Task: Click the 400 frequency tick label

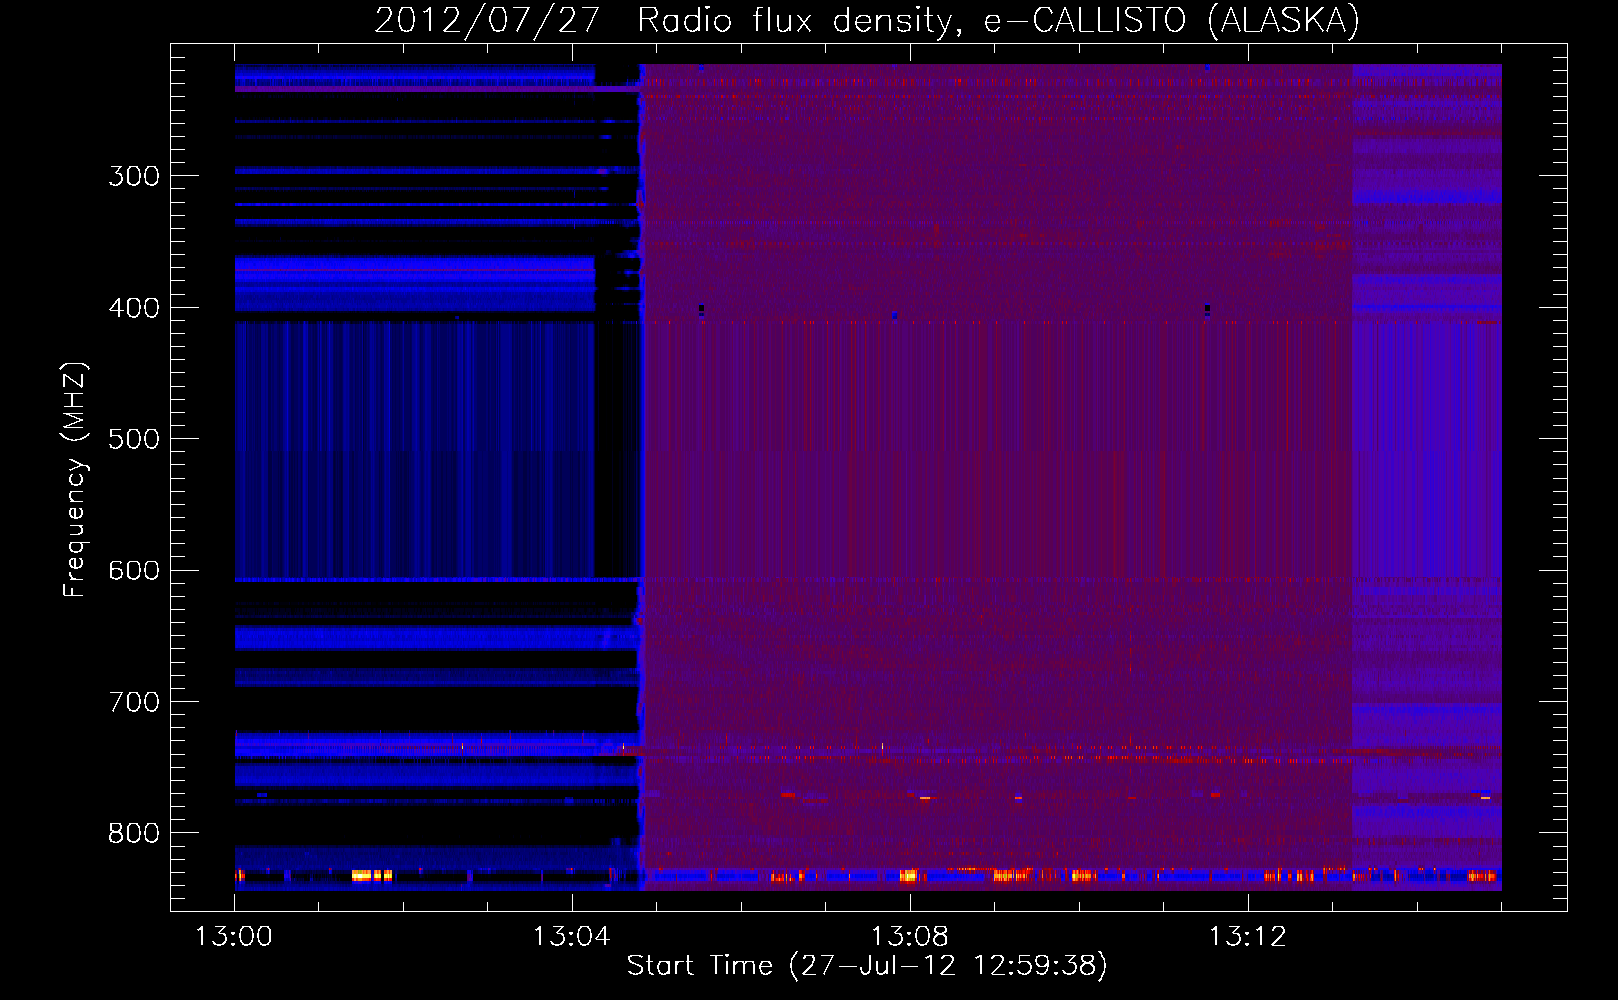Action: click(x=134, y=308)
